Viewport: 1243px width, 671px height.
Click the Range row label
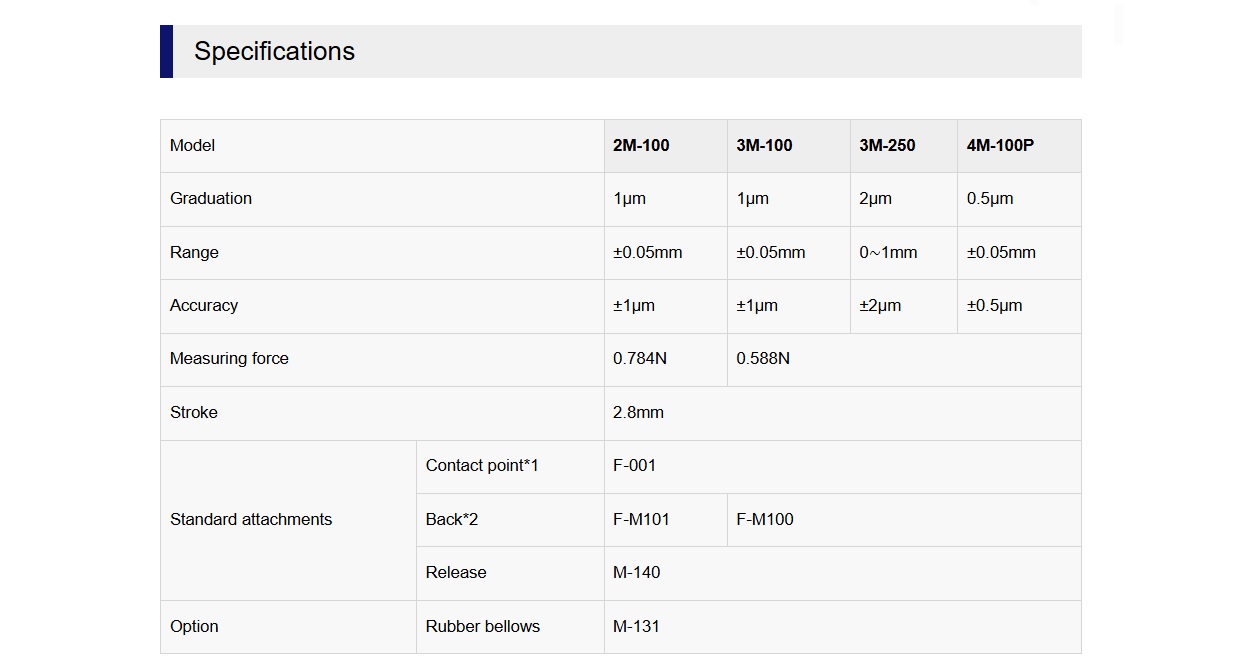[194, 252]
